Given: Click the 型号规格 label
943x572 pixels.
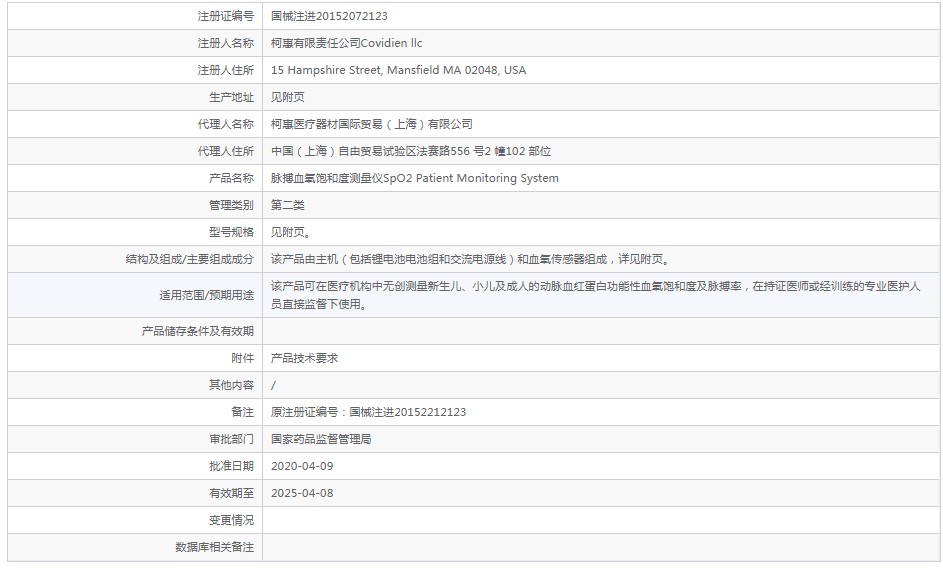Looking at the screenshot, I should tap(232, 232).
